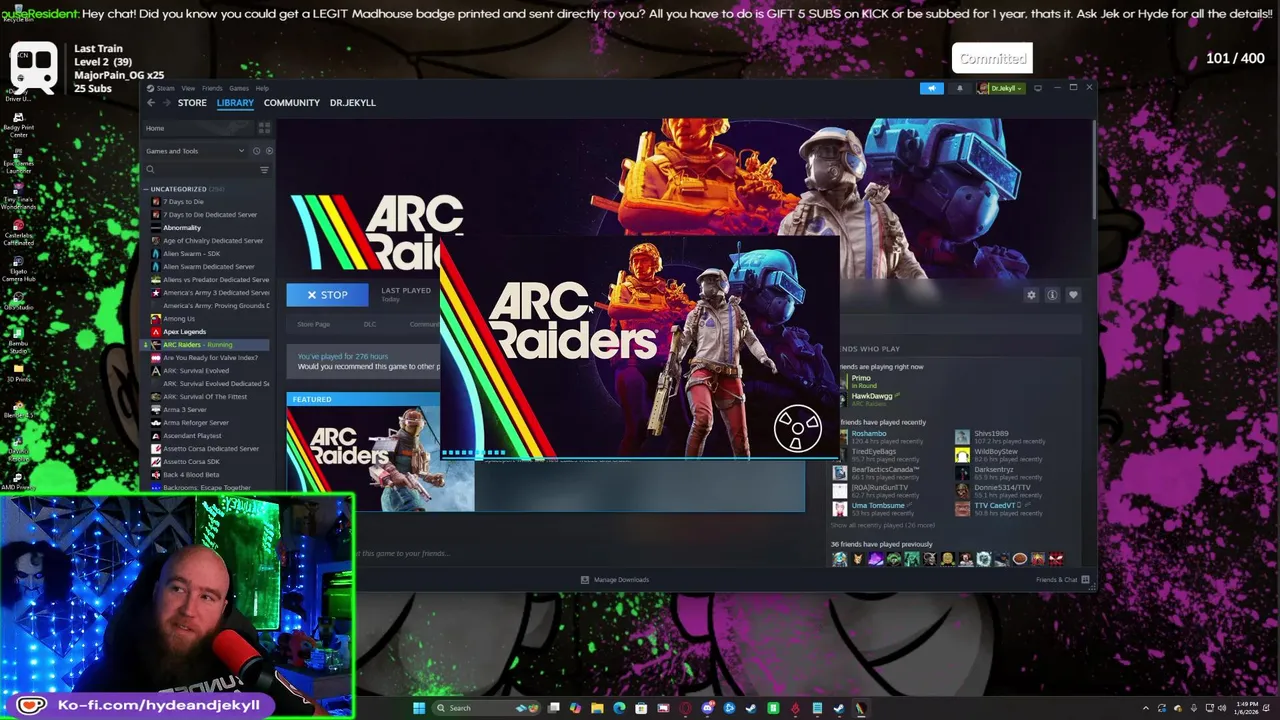
Task: Select Apex Legends in library
Action: (184, 332)
